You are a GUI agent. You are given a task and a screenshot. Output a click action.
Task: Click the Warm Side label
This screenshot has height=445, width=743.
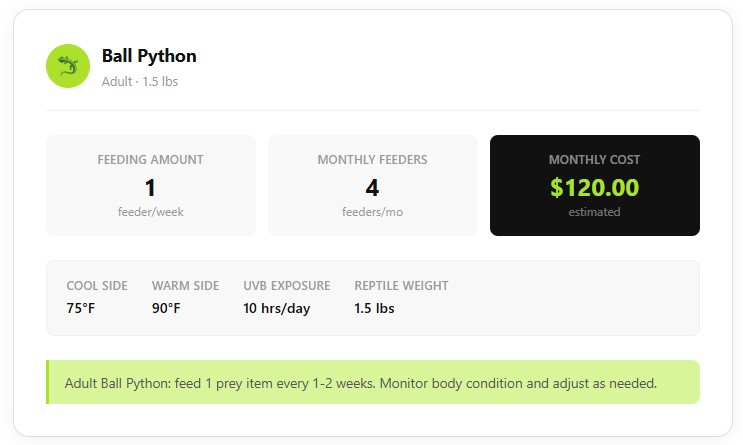[185, 286]
